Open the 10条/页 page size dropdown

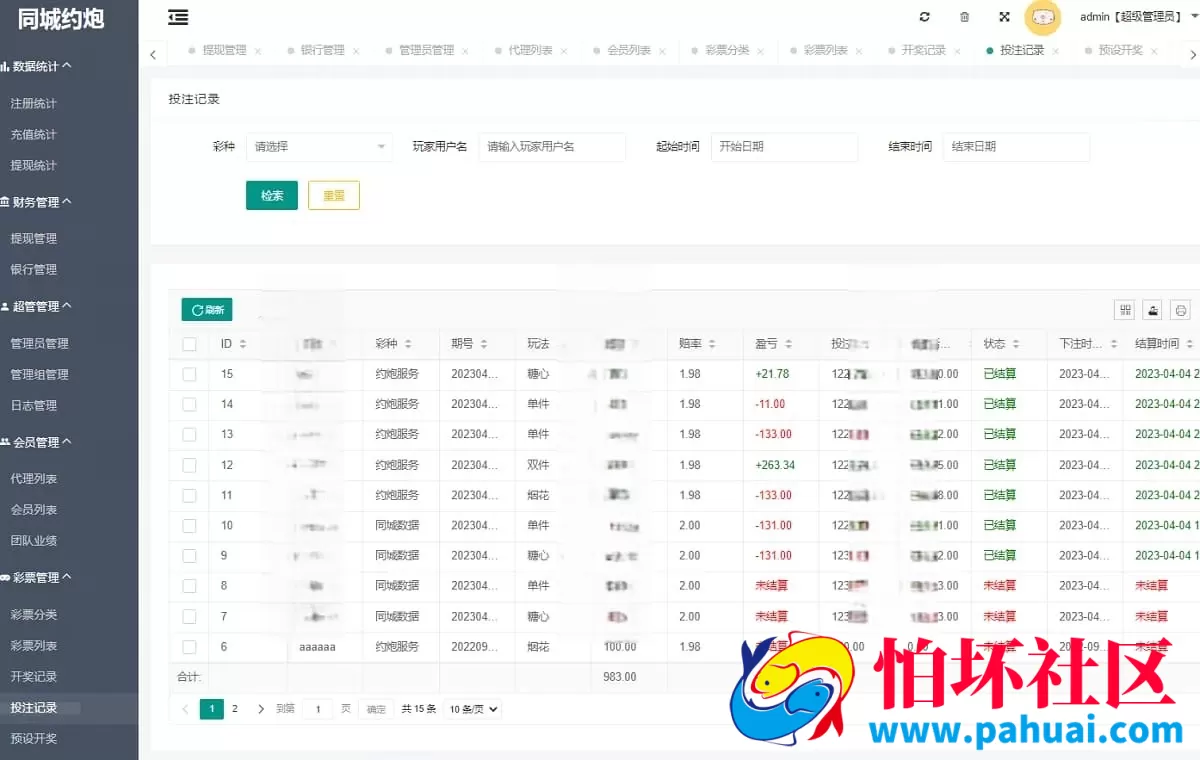click(471, 708)
